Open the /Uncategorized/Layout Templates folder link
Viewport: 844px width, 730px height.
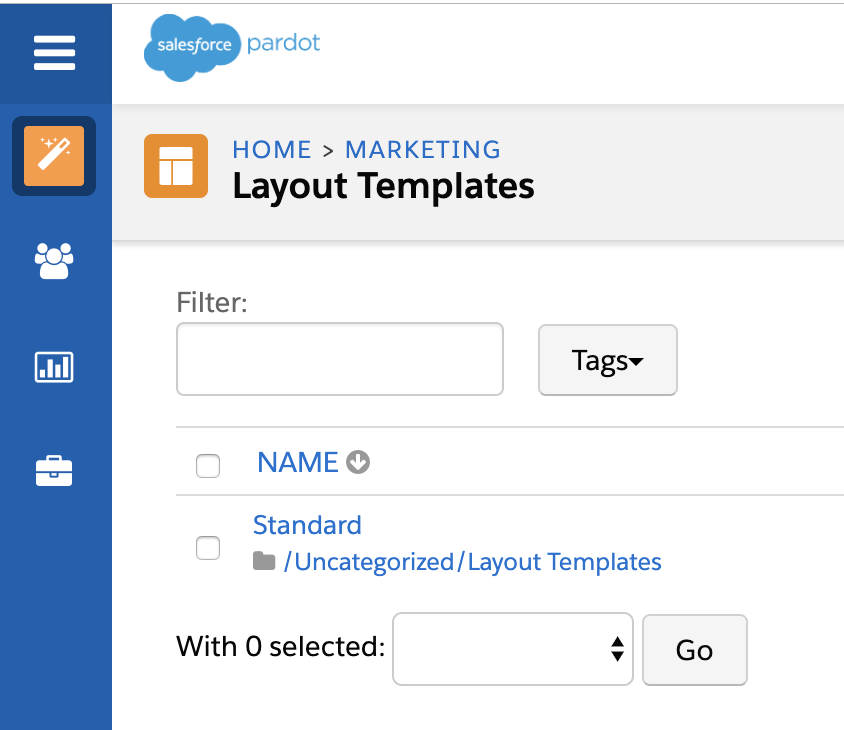coord(473,562)
